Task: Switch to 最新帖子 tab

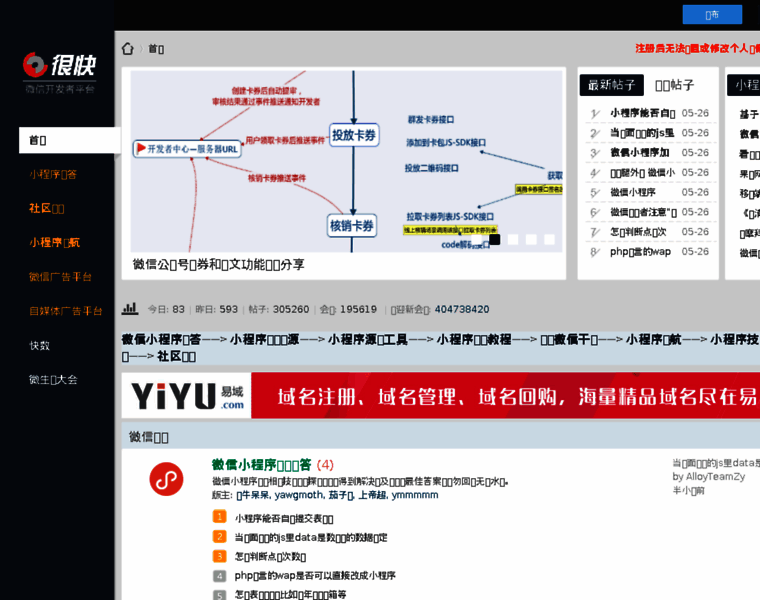Action: tap(612, 85)
